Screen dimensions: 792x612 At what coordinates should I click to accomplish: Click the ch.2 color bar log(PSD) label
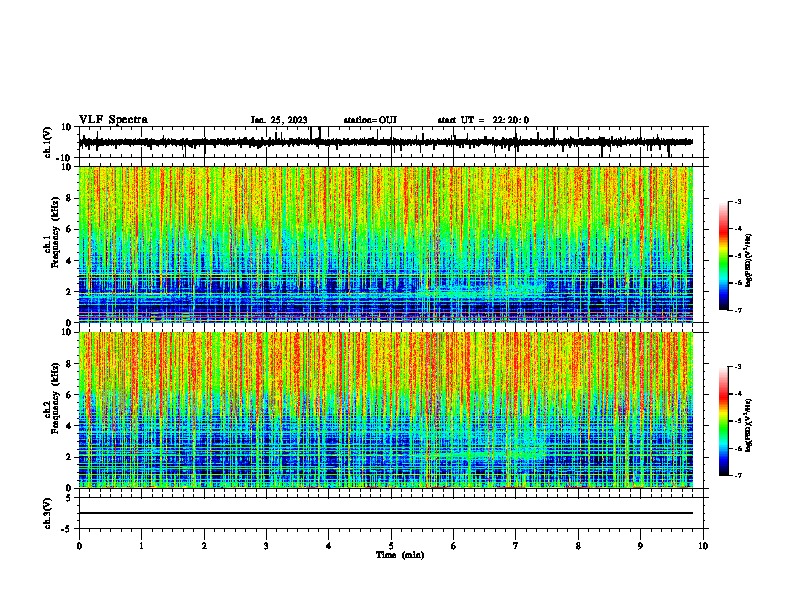pyautogui.click(x=749, y=425)
